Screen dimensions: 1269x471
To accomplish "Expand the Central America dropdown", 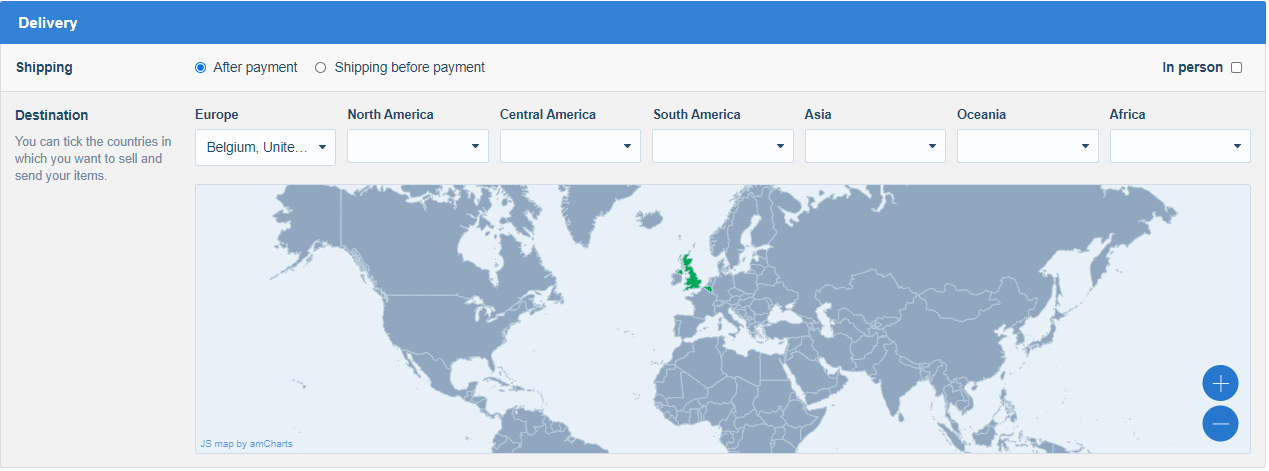I will 570,146.
